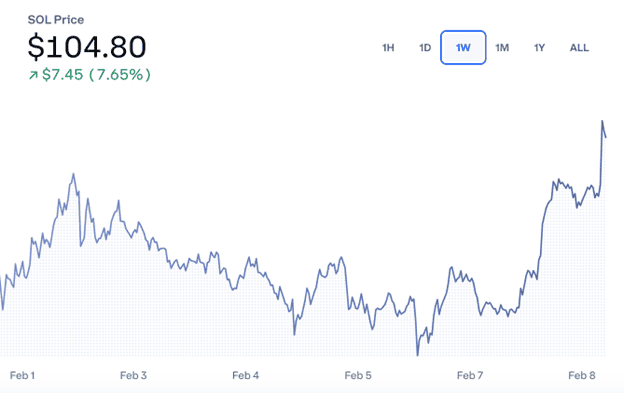The image size is (624, 393).
Task: Click the sharp dip after Feb 4
Action: point(294,334)
